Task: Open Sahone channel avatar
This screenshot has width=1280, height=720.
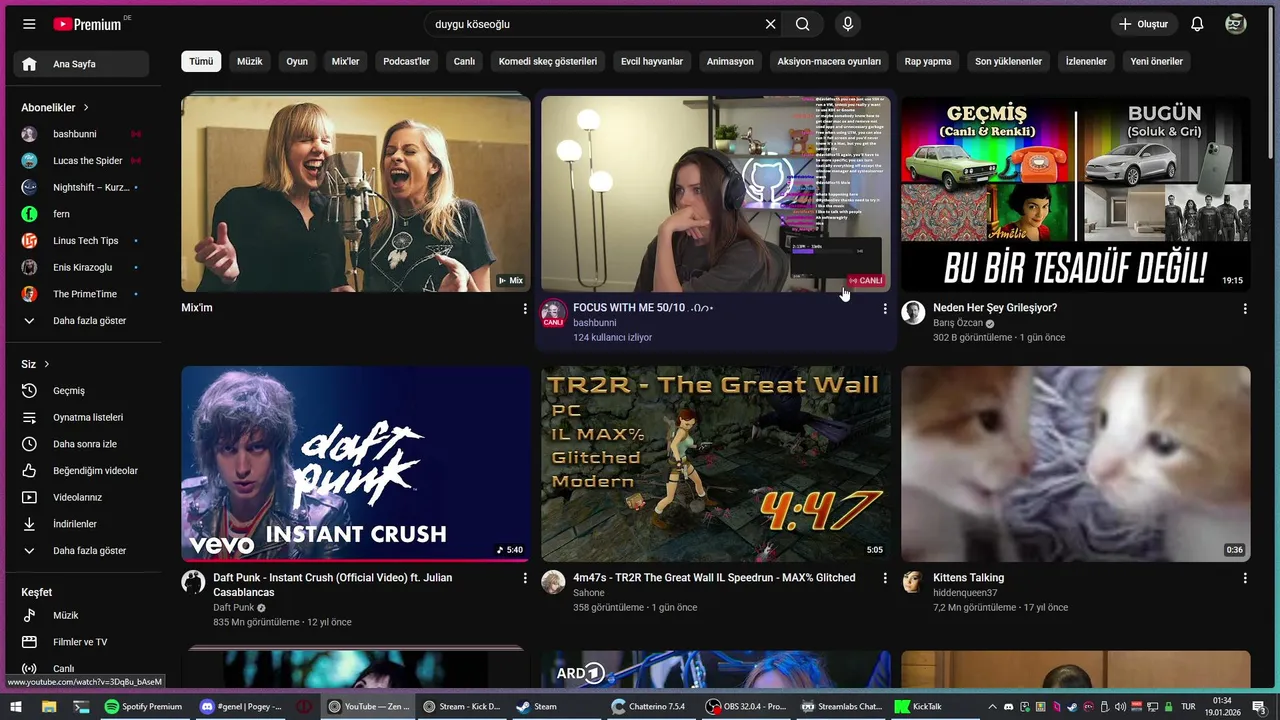Action: point(553,582)
